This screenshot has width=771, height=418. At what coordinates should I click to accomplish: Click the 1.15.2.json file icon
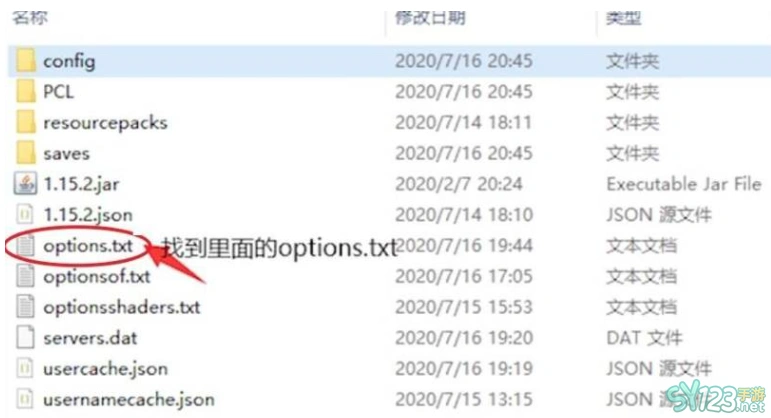[x=25, y=214]
